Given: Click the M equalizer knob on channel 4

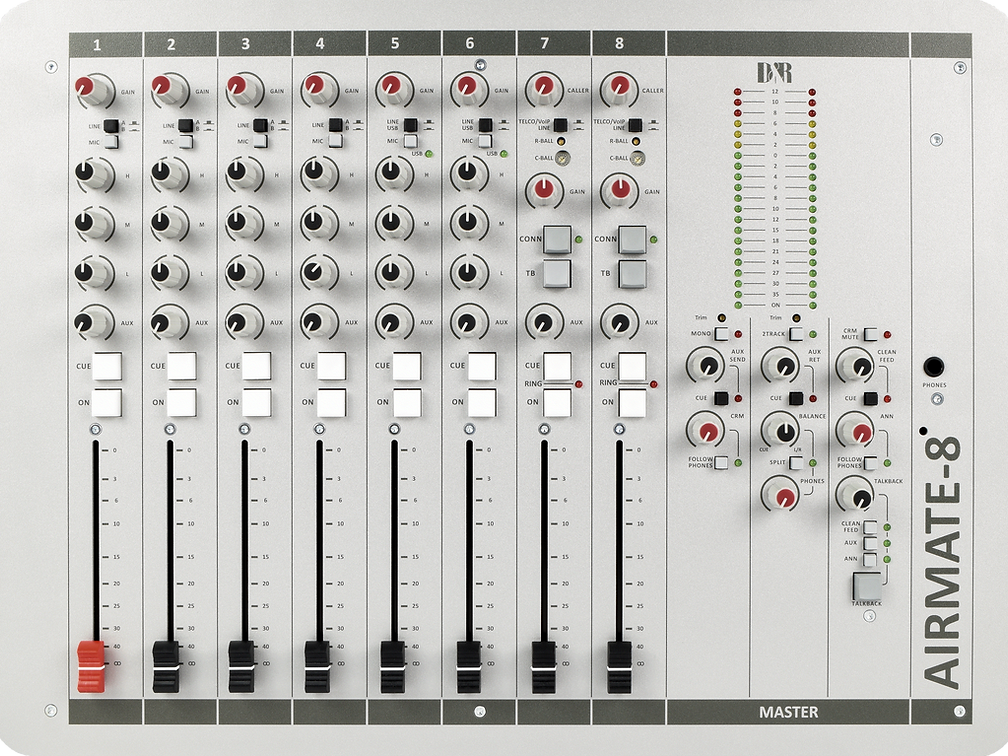Looking at the screenshot, I should point(319,224).
